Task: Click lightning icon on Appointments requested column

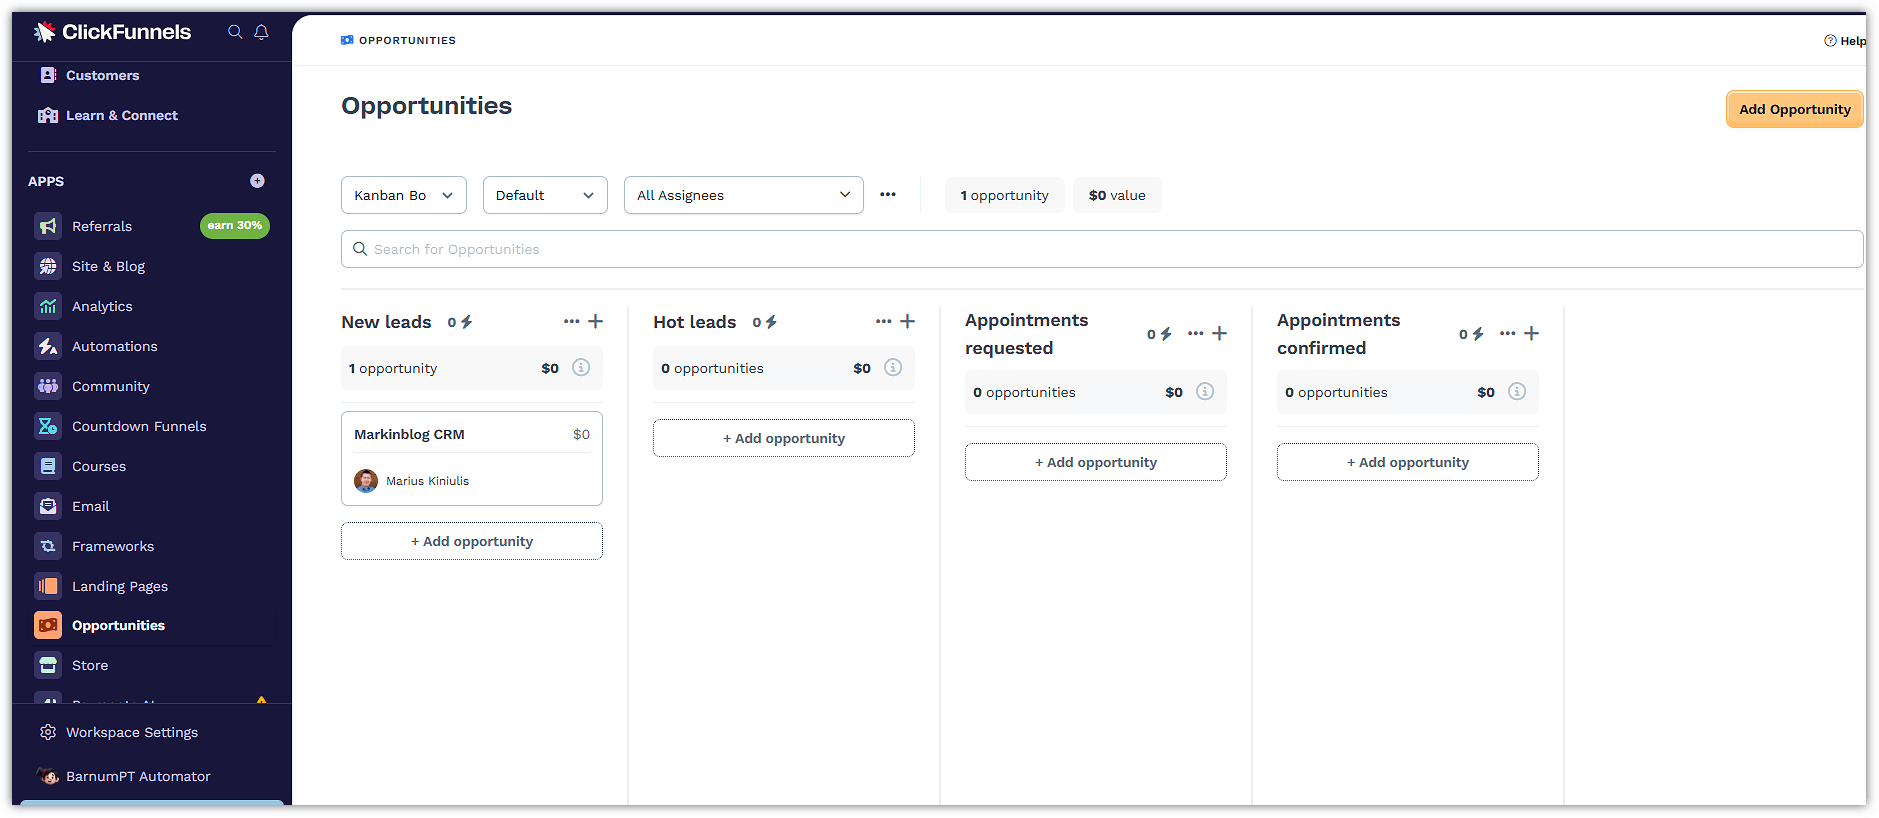Action: [x=1165, y=334]
